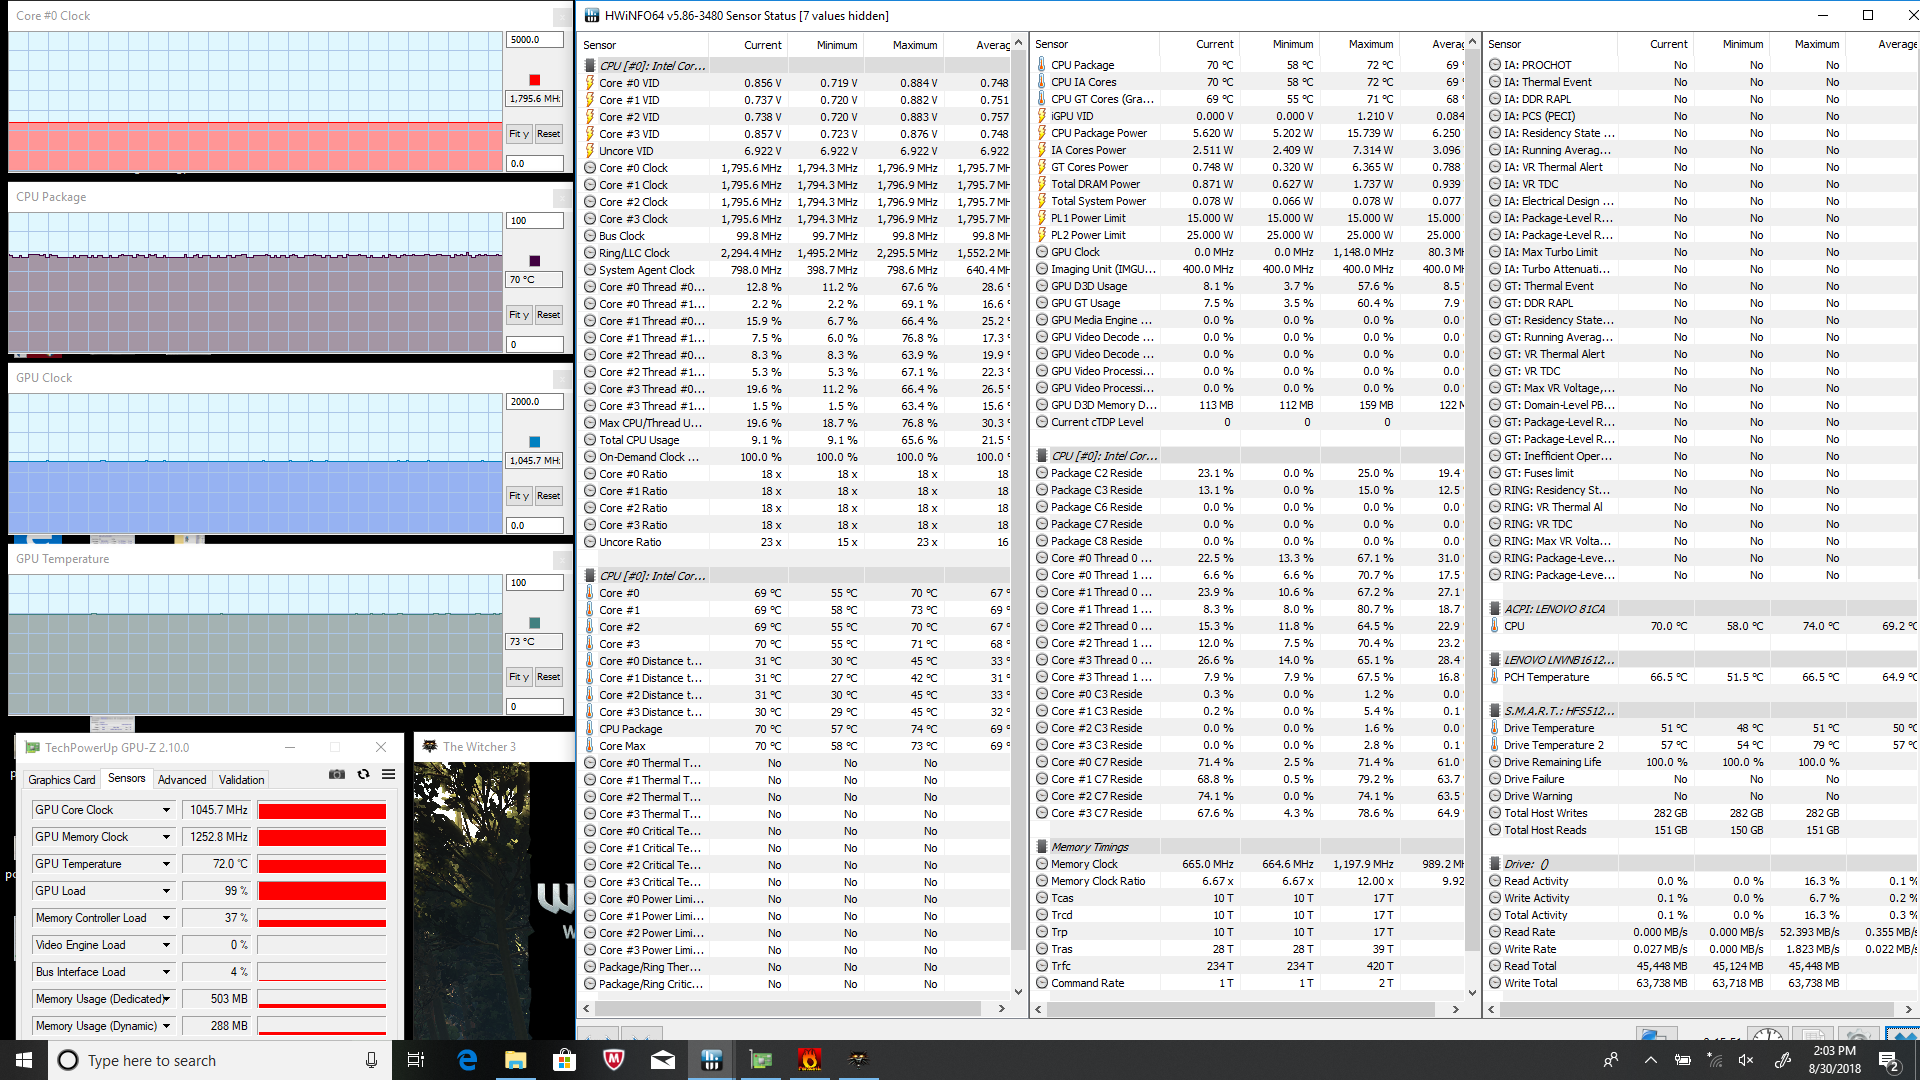This screenshot has height=1080, width=1920.
Task: Click down arrow of first HWiNFO panel scrollbar
Action: point(1018,992)
